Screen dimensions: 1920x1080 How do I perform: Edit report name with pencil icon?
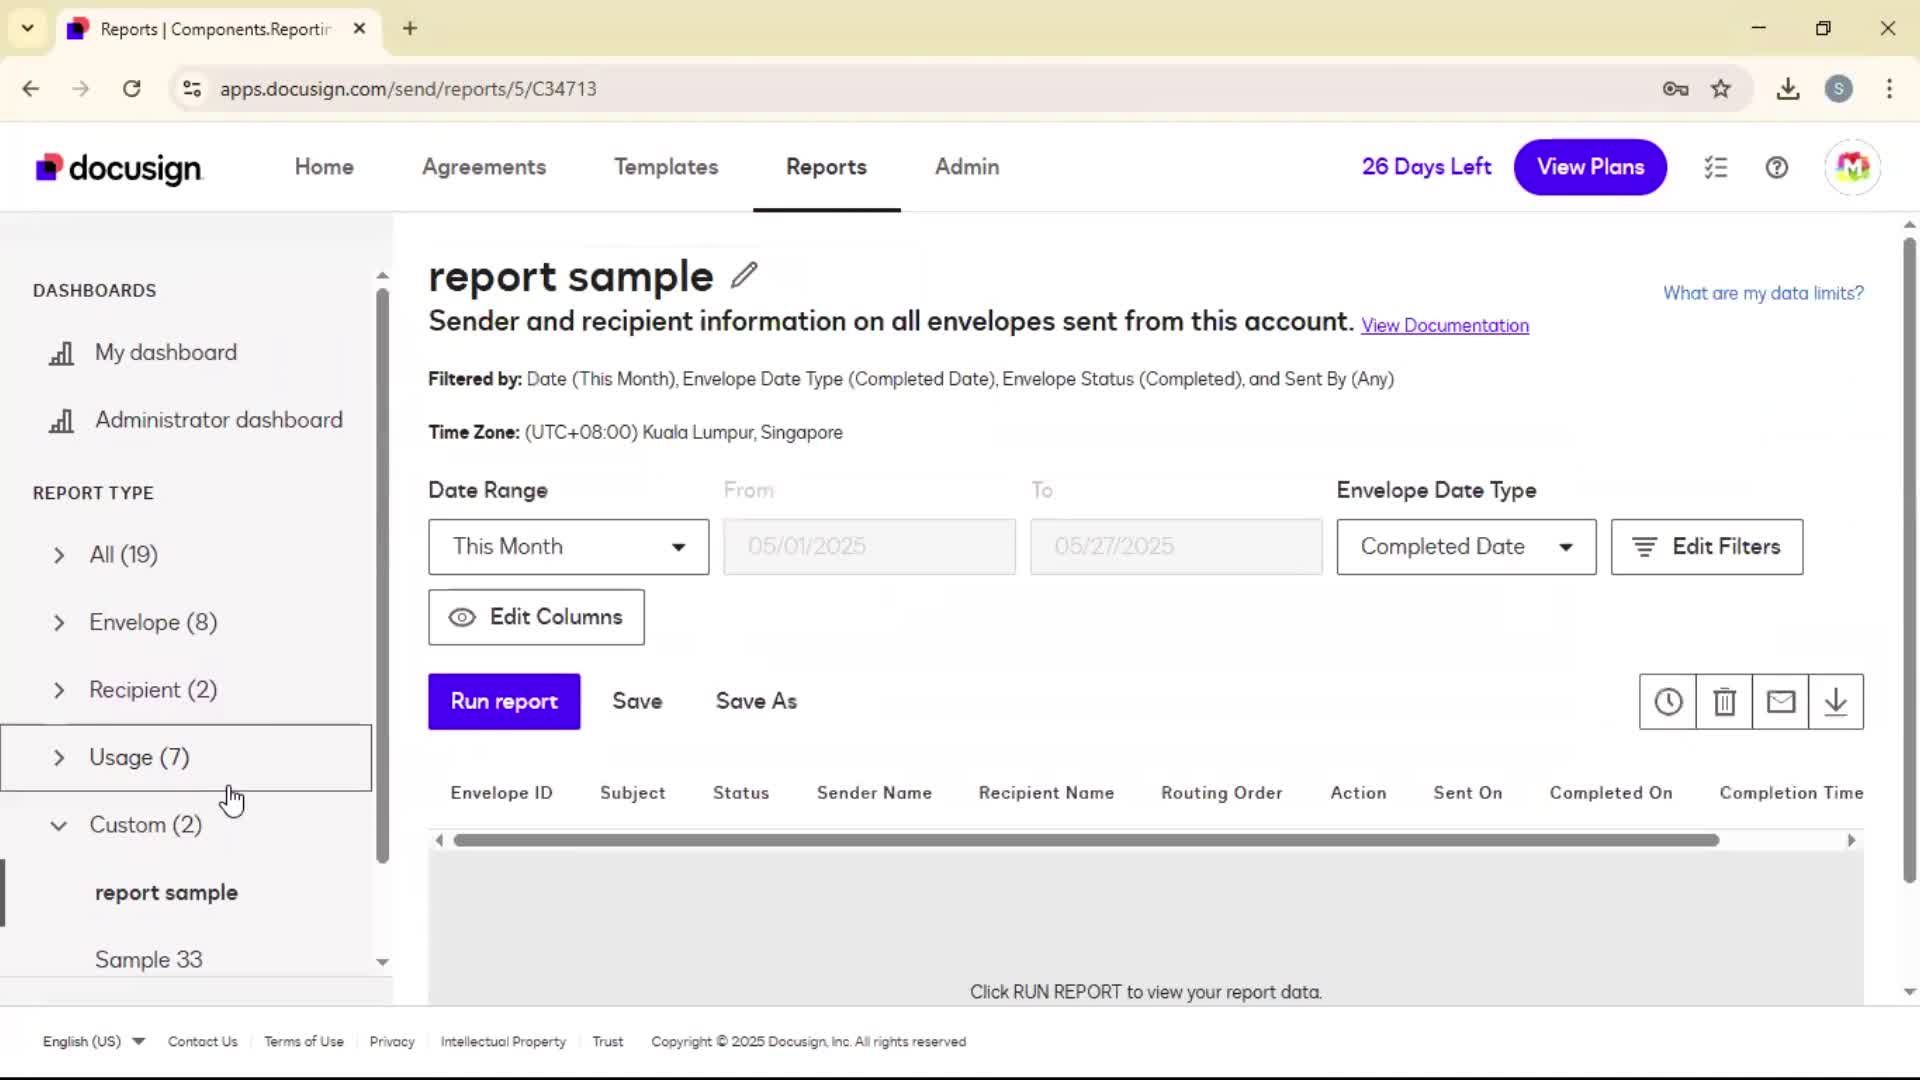[744, 275]
